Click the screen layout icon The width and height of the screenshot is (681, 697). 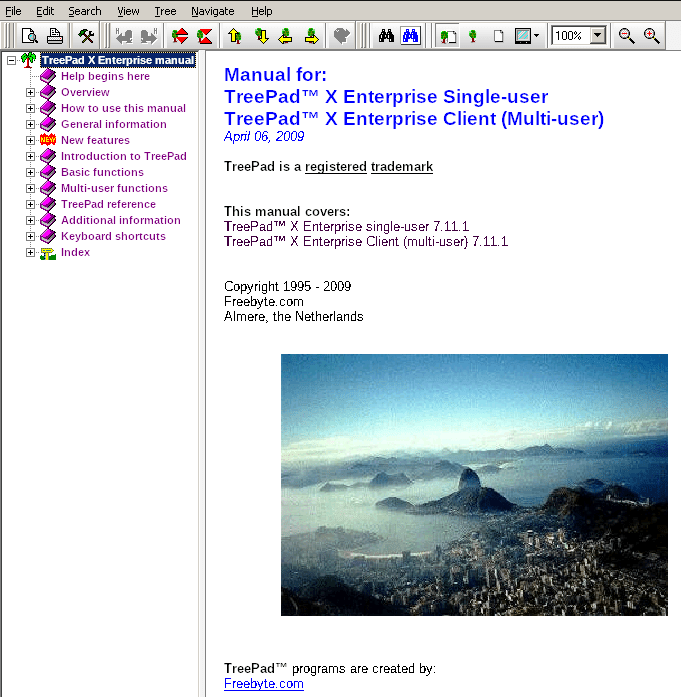(x=523, y=36)
